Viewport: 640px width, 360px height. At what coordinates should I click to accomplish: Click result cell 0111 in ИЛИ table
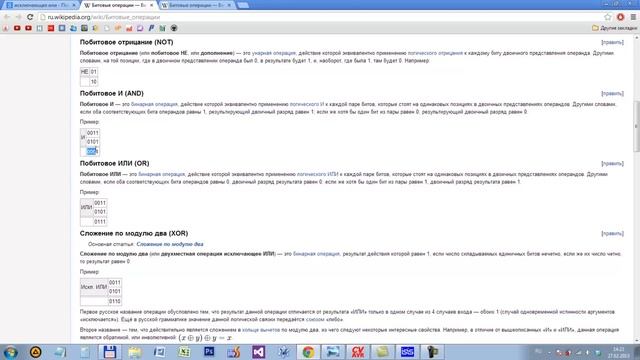pos(100,222)
